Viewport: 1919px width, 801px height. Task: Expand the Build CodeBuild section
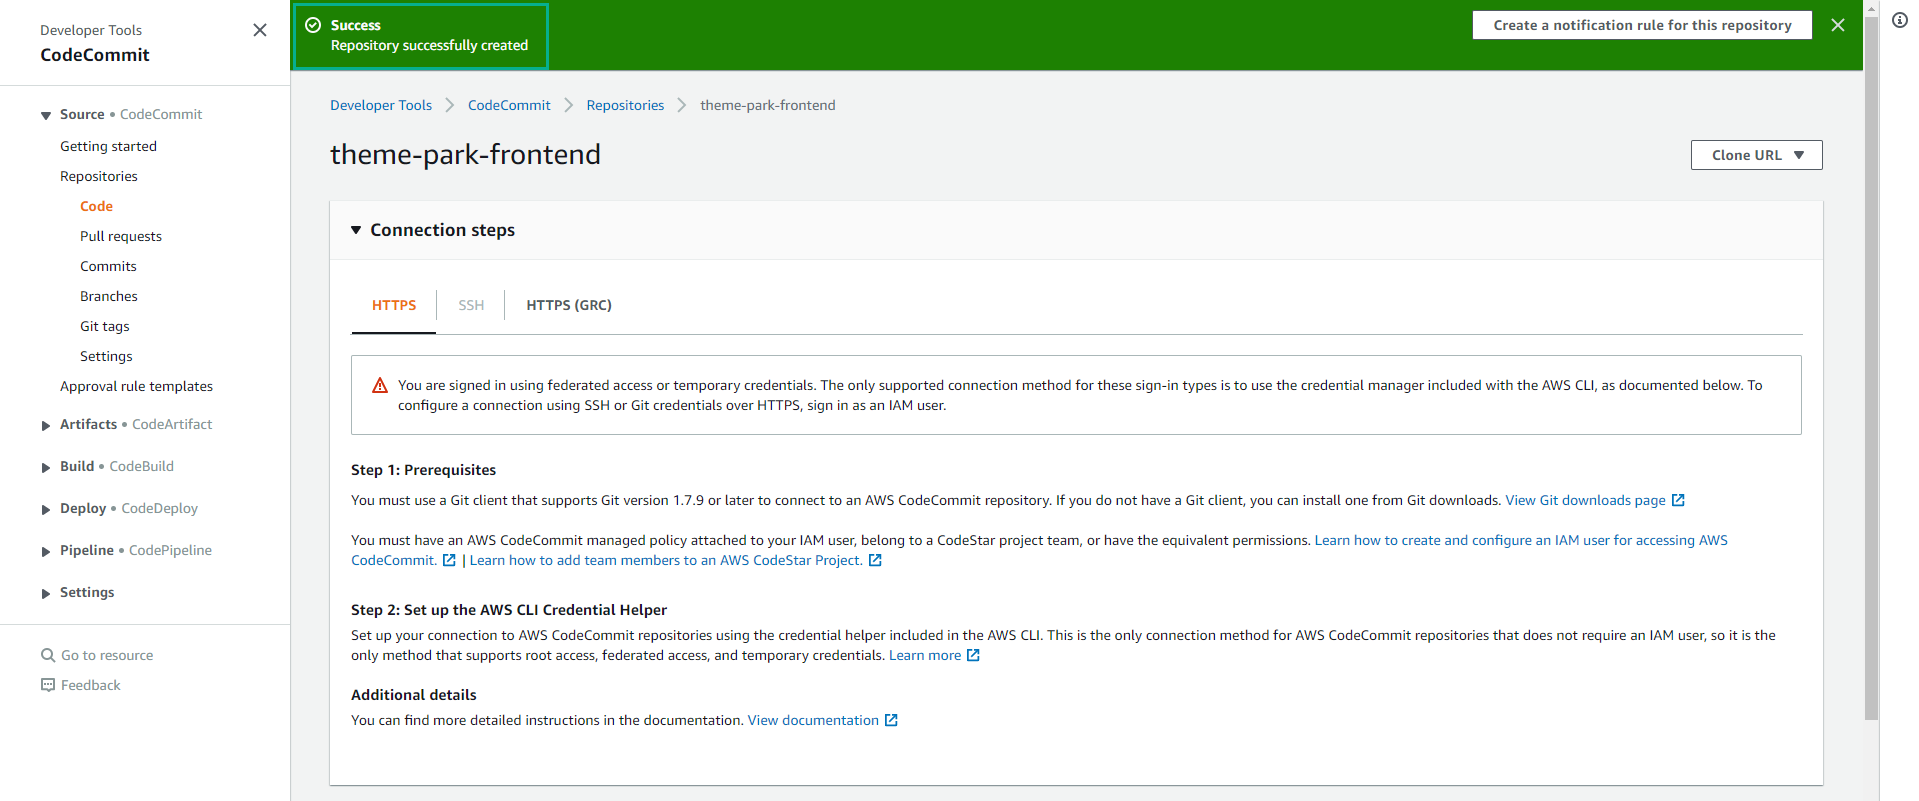click(46, 467)
